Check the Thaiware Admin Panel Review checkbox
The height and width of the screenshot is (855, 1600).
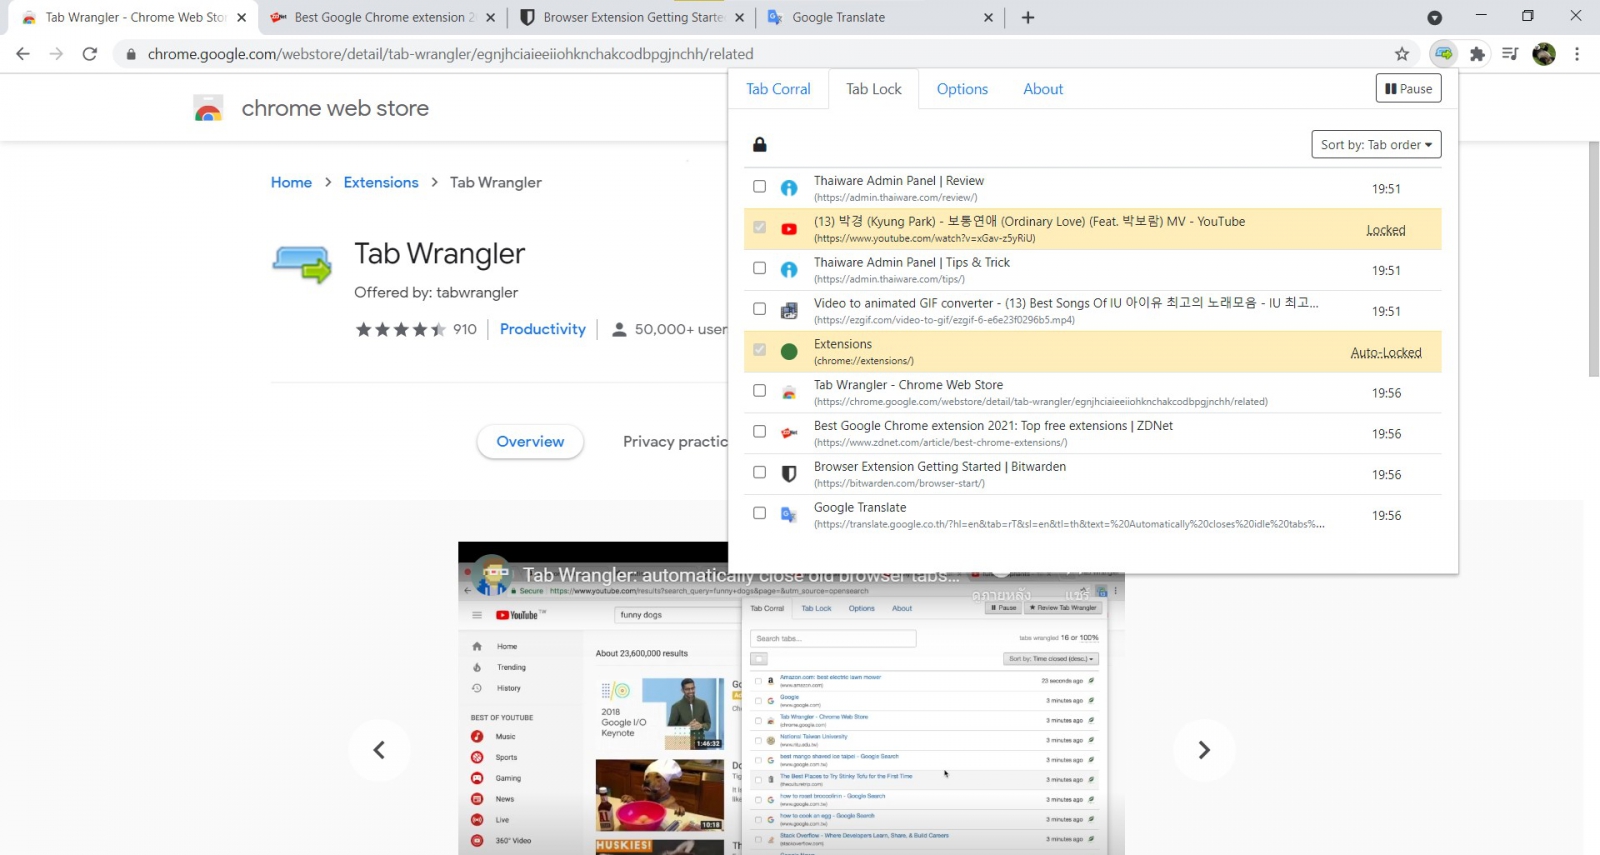[x=760, y=187]
